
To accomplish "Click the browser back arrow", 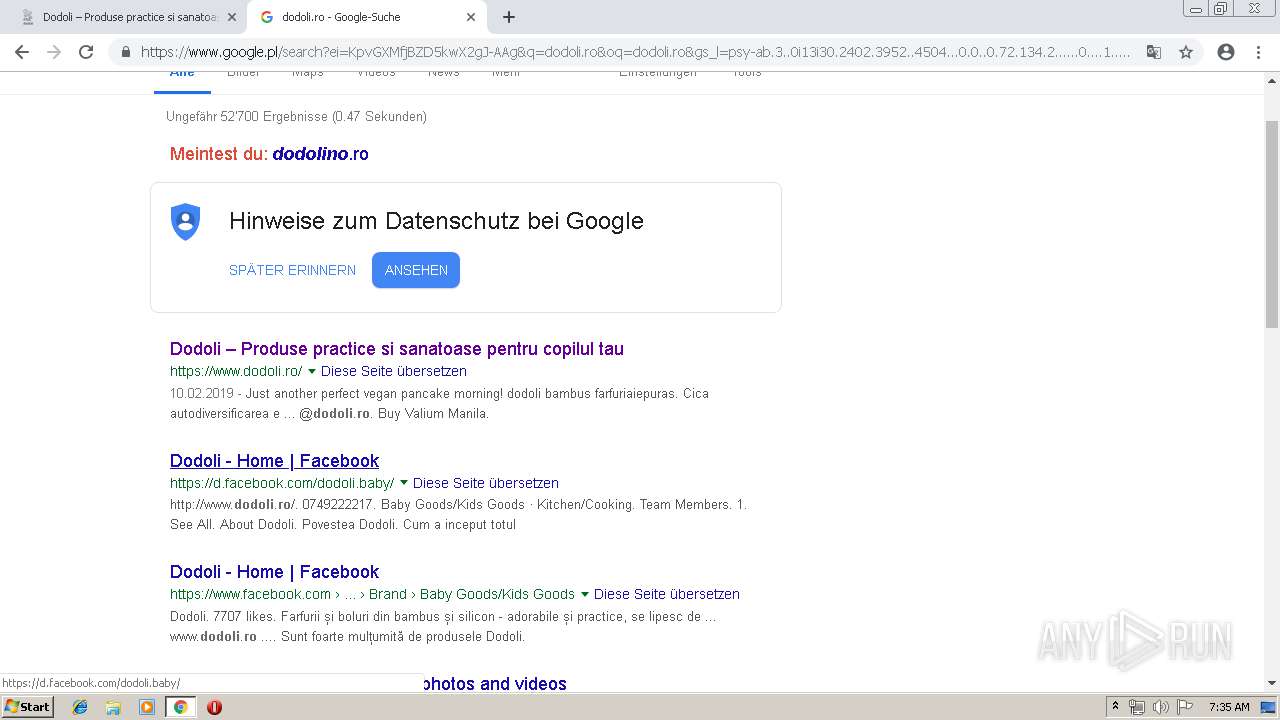I will [22, 52].
